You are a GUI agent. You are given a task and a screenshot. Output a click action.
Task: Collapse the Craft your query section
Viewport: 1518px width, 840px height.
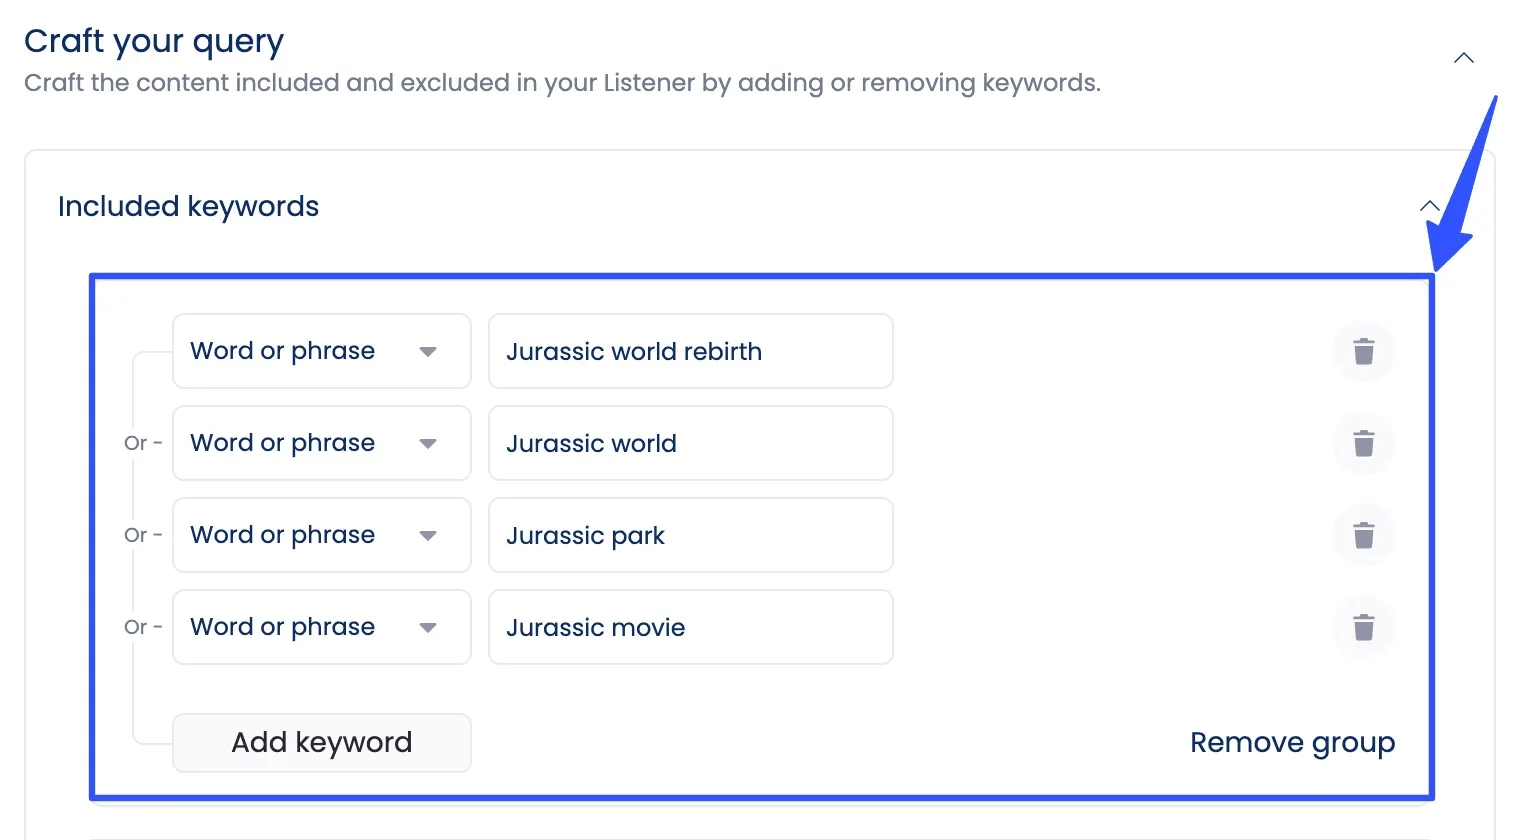click(x=1463, y=58)
